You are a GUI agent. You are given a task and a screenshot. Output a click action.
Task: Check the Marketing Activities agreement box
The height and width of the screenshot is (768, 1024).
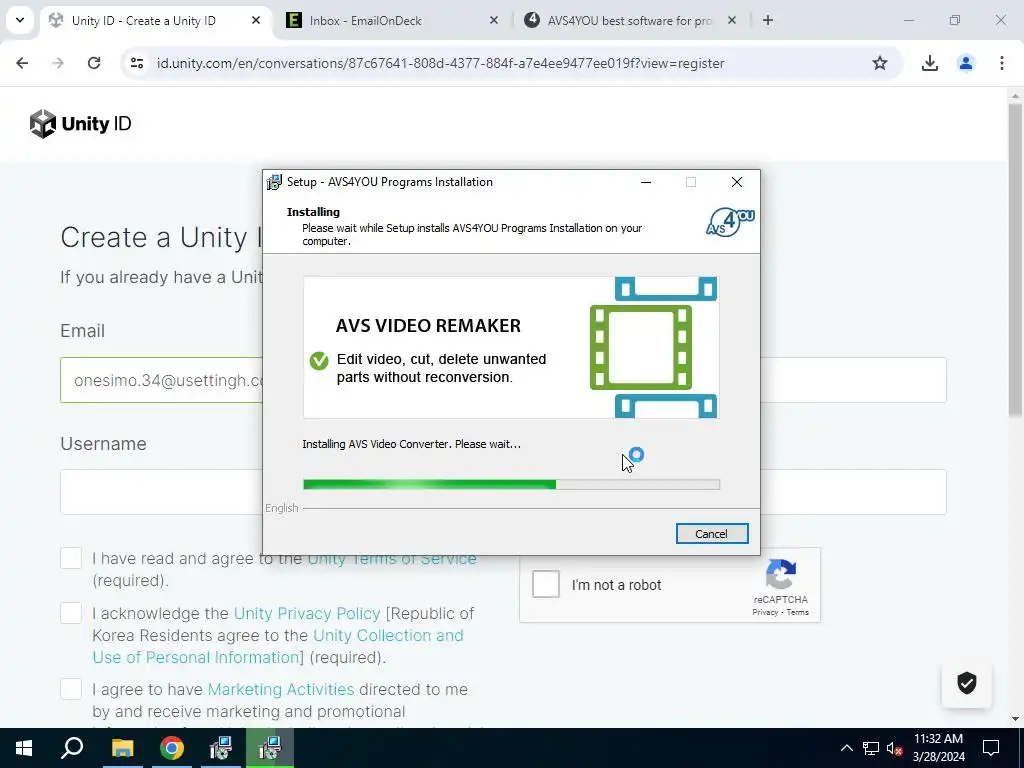coord(71,689)
